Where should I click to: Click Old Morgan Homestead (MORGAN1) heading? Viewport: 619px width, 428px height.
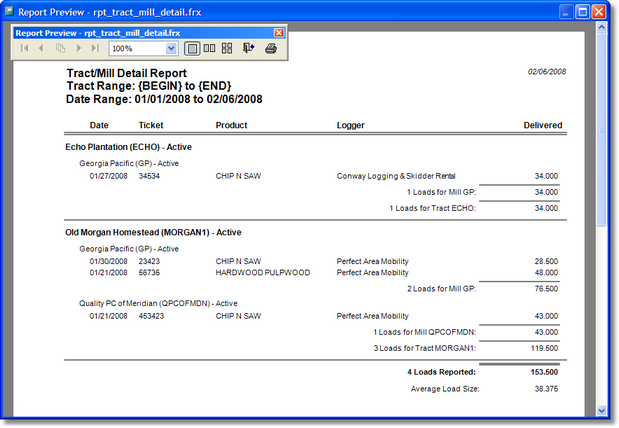click(153, 232)
